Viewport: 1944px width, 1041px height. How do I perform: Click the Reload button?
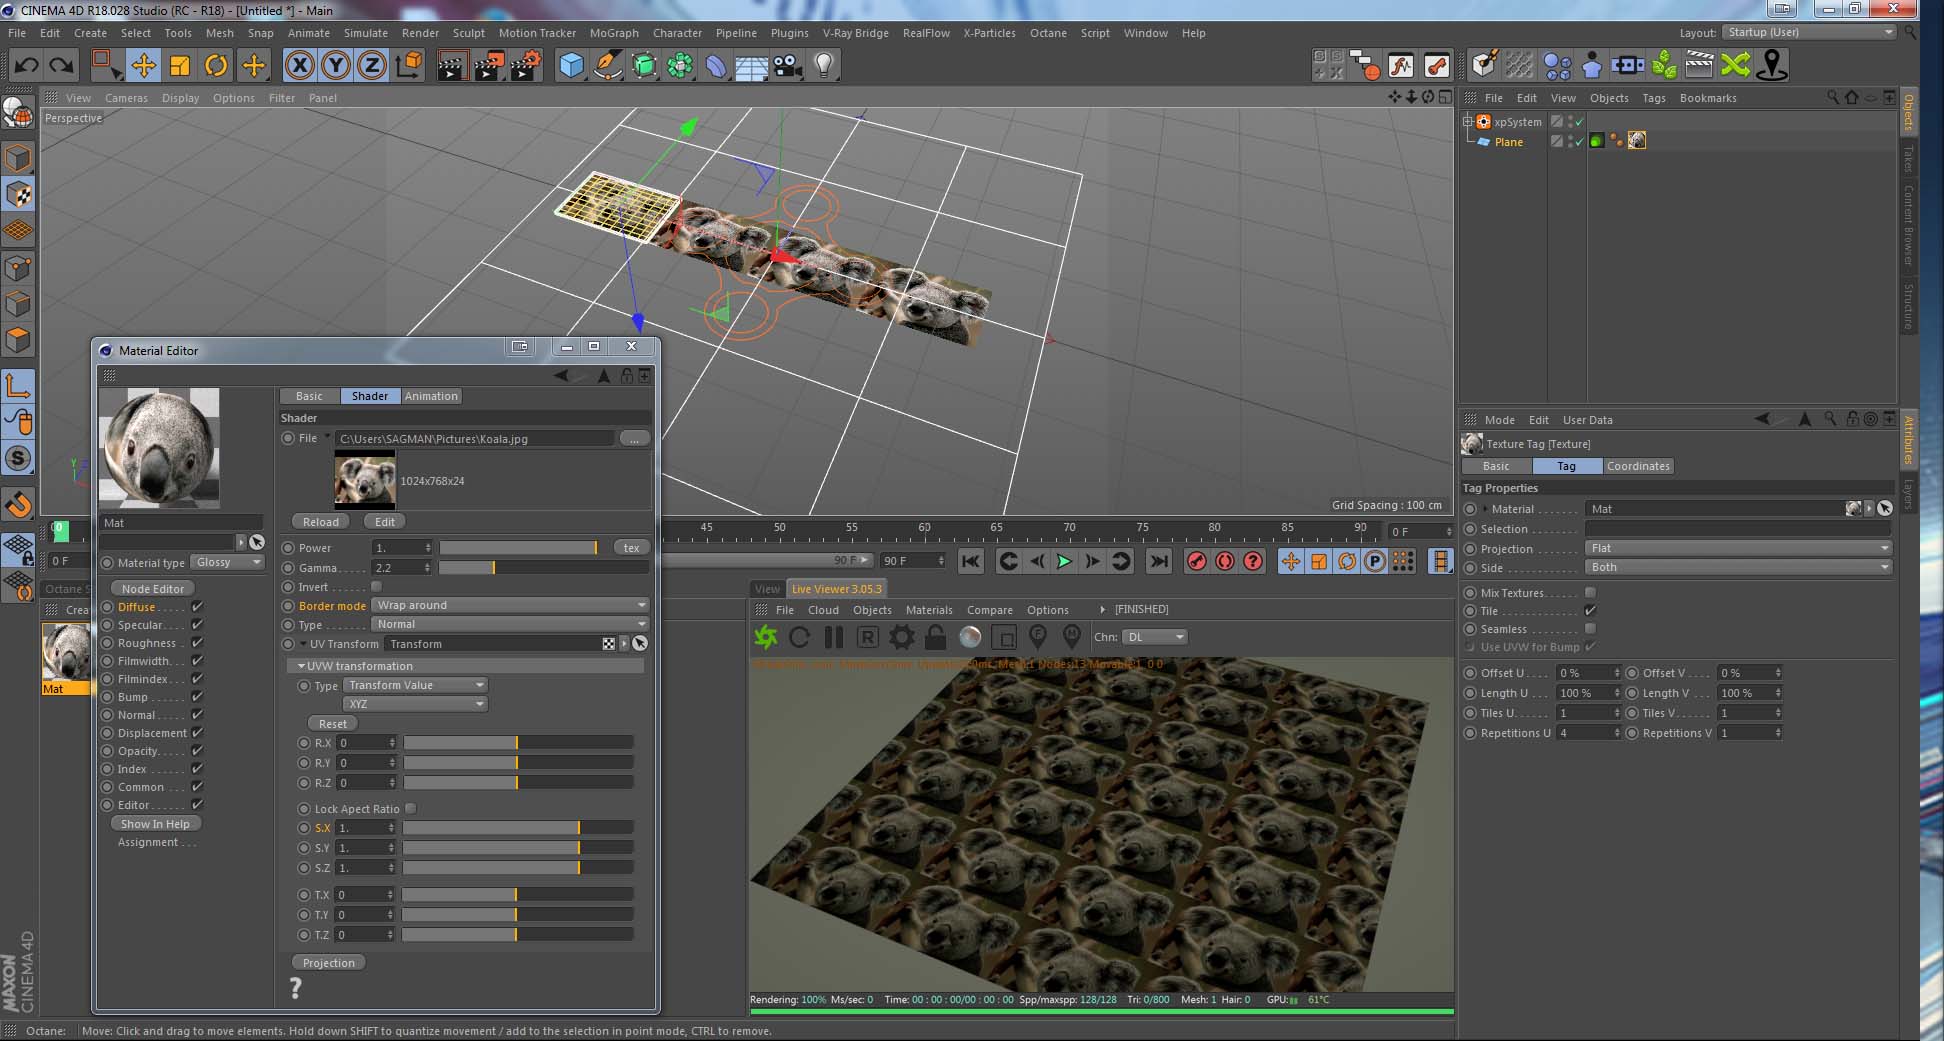click(320, 522)
